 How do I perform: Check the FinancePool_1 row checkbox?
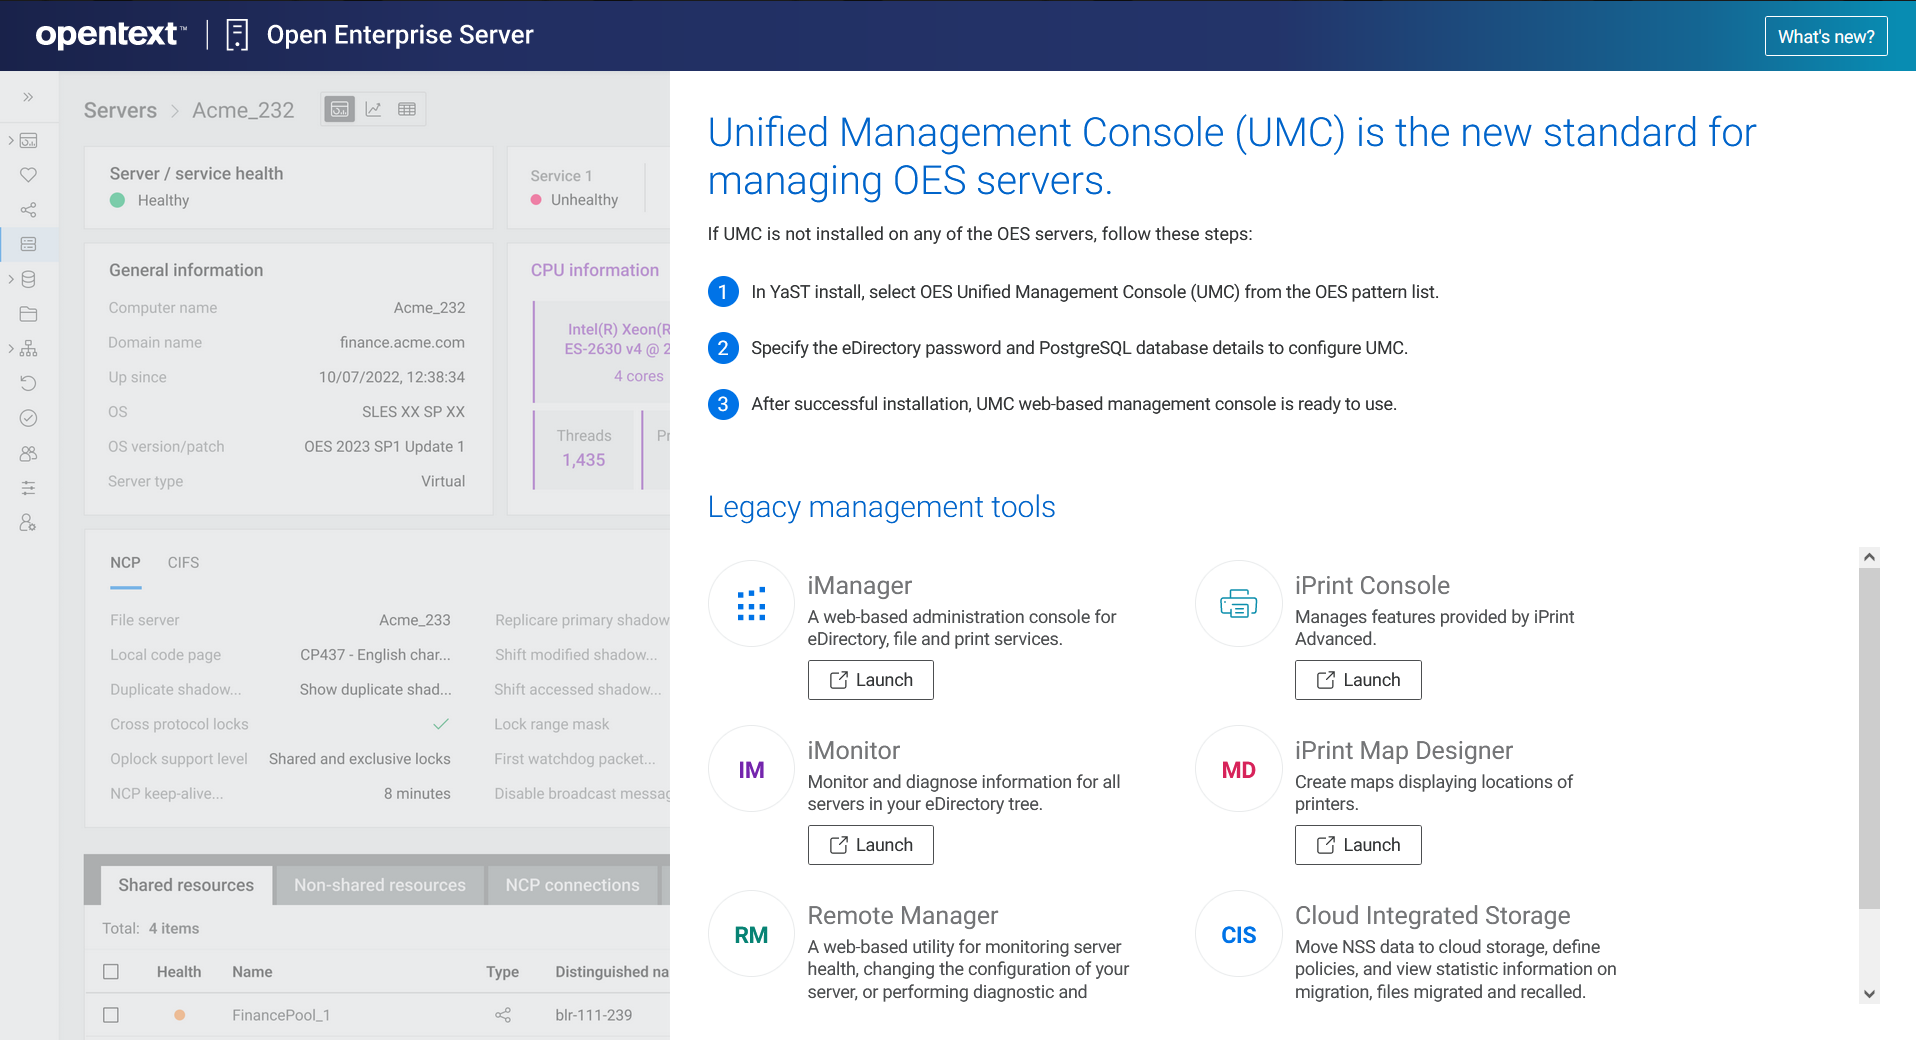111,1015
